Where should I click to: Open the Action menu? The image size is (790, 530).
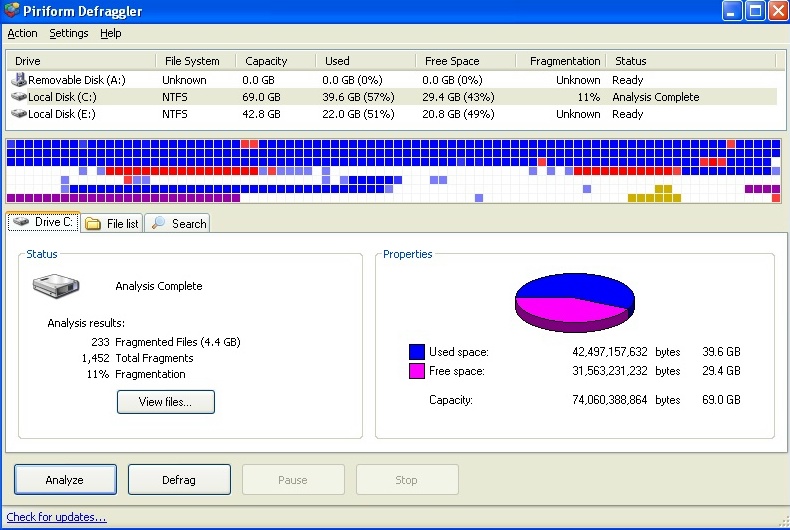22,33
